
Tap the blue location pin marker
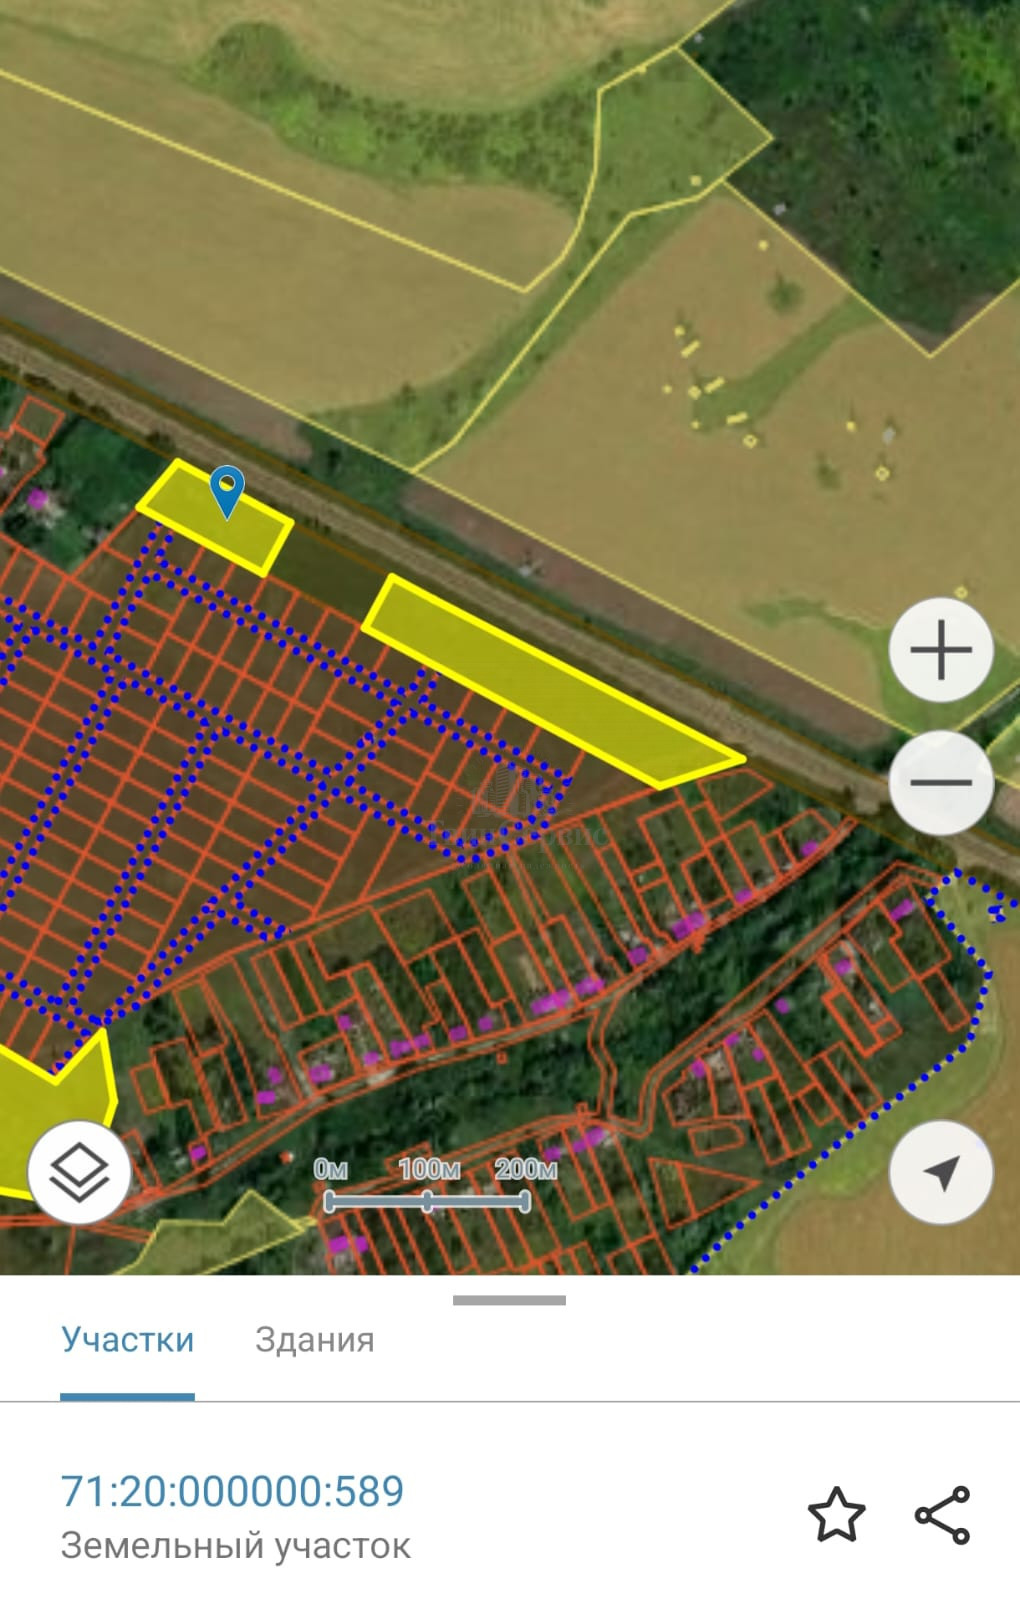coord(228,493)
